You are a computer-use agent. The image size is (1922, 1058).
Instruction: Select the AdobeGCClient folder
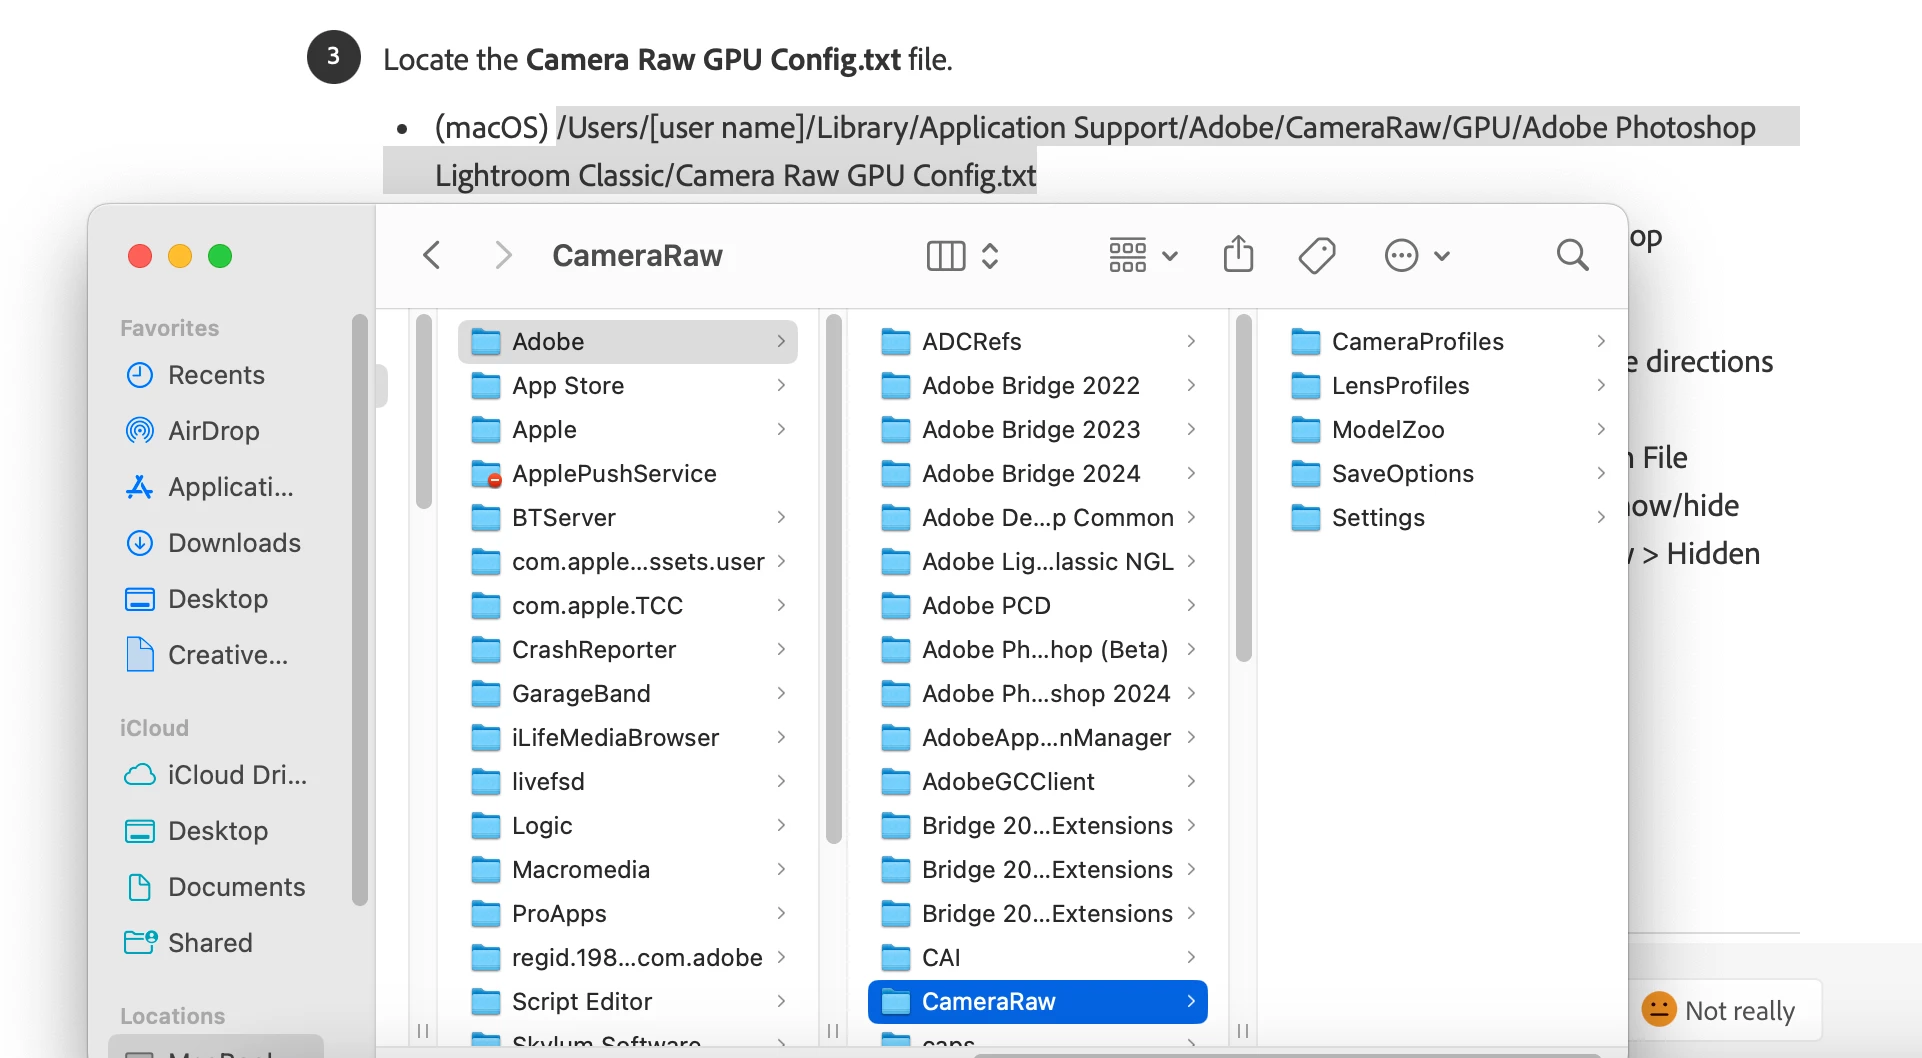(1037, 782)
